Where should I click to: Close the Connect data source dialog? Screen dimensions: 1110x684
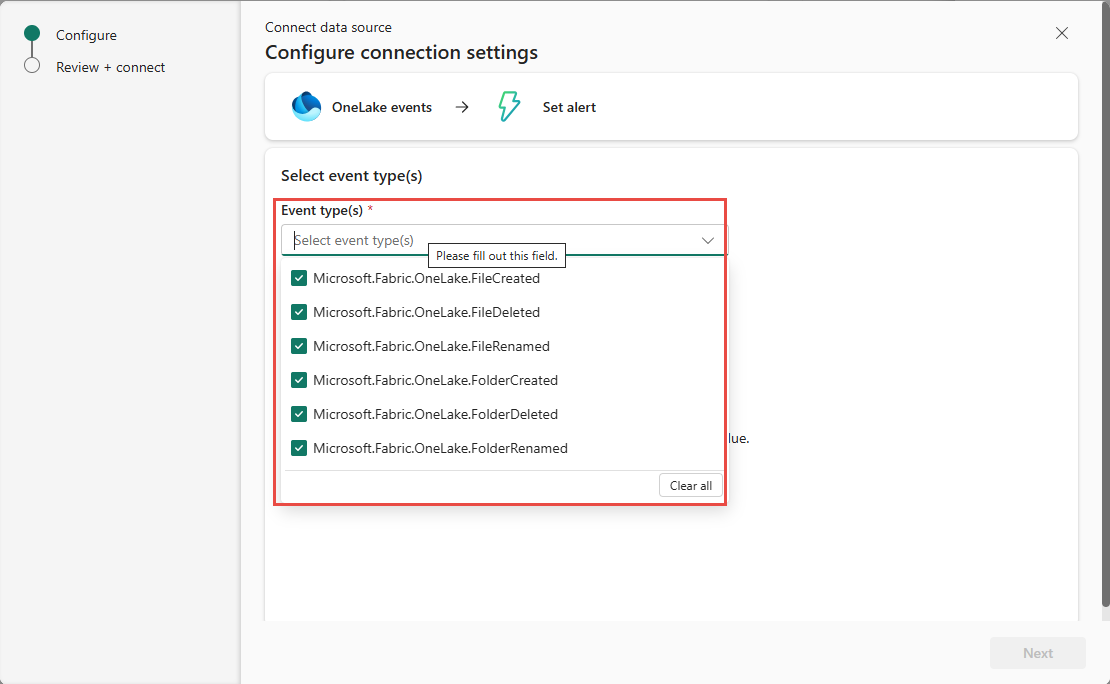coord(1062,33)
